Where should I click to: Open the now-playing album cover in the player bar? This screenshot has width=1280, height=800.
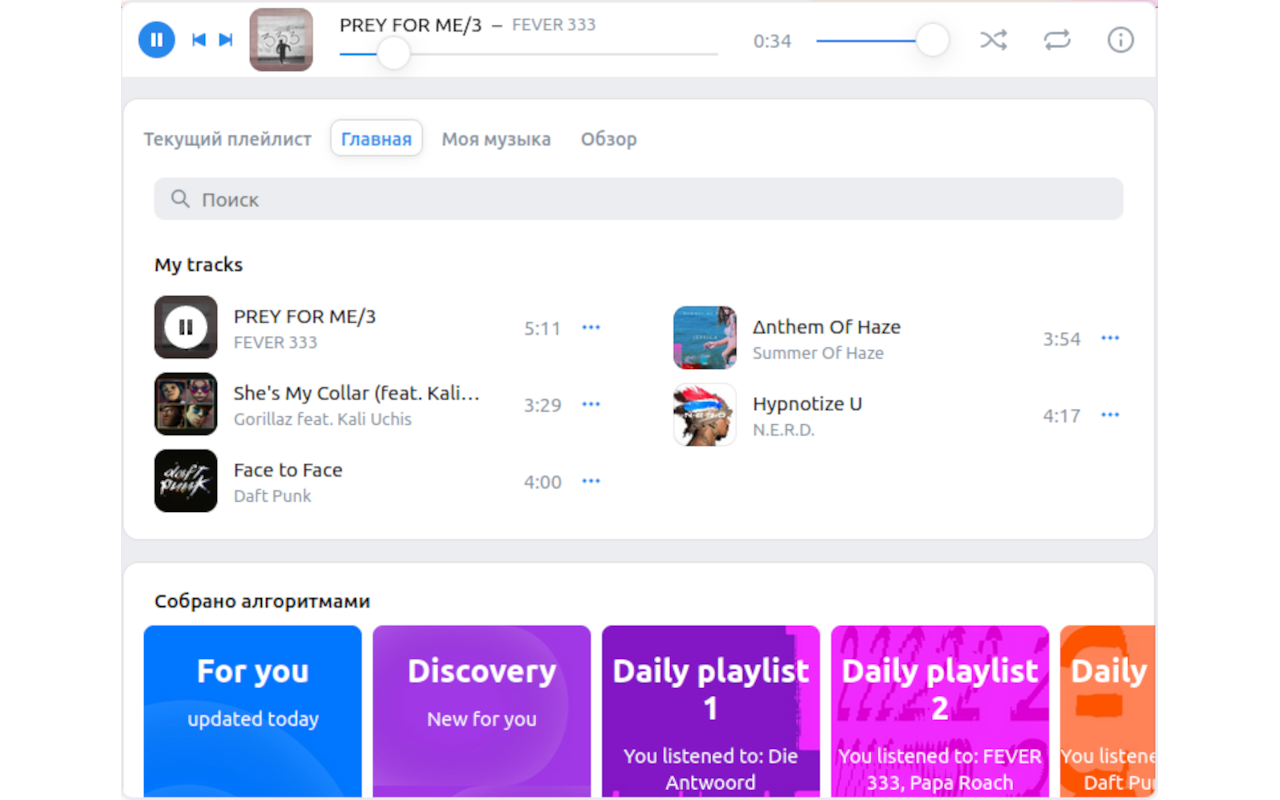point(281,40)
